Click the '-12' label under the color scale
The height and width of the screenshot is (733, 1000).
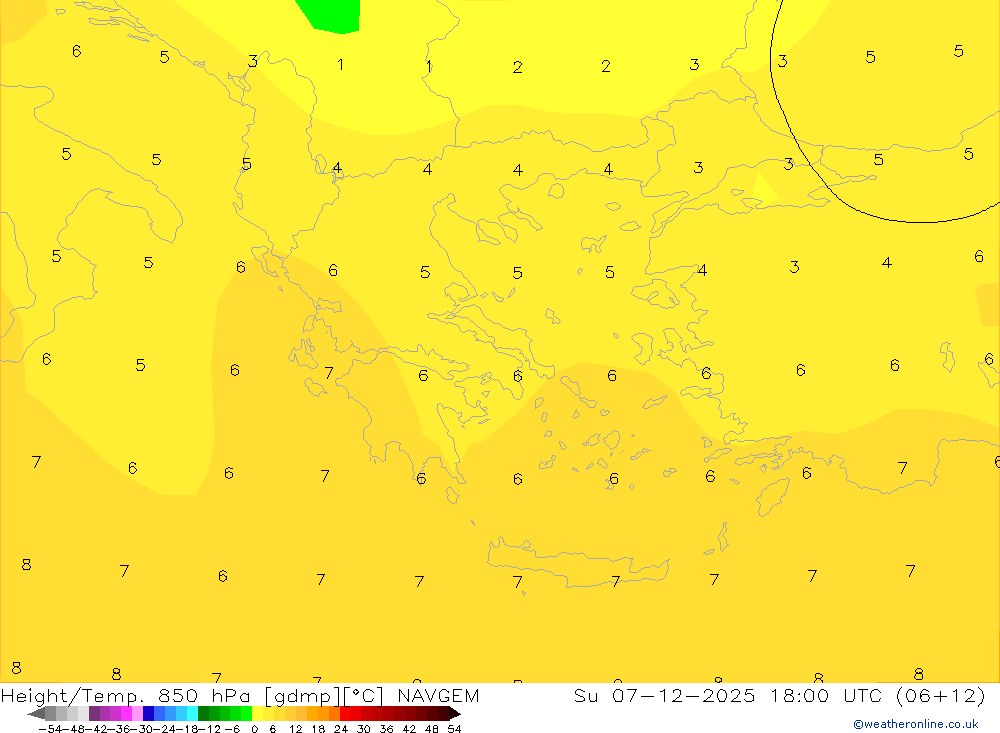[x=210, y=729]
